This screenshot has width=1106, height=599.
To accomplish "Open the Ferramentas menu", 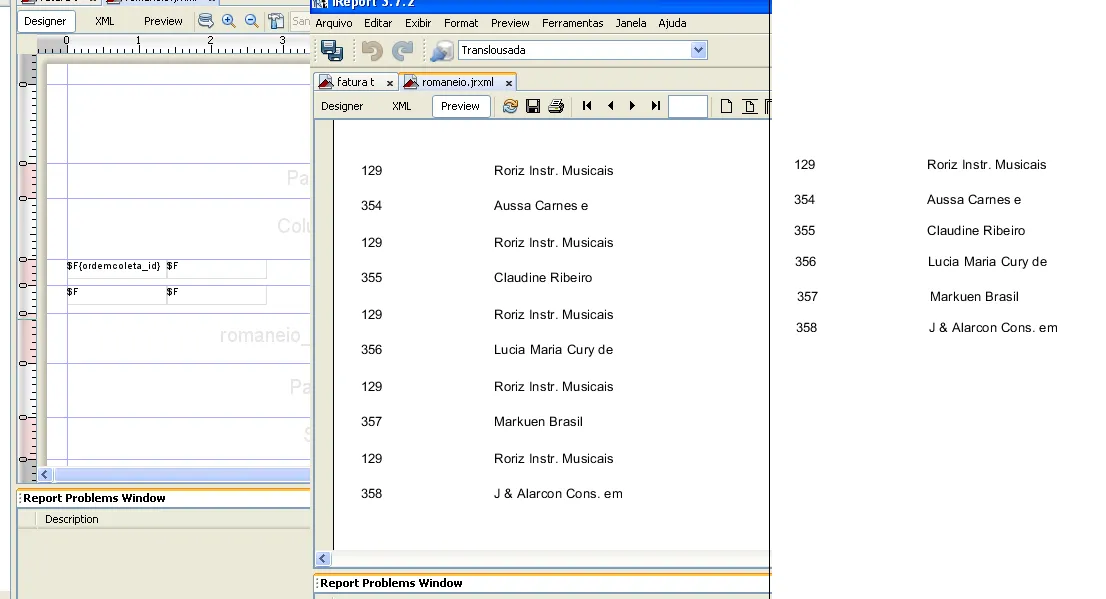I will (x=573, y=23).
